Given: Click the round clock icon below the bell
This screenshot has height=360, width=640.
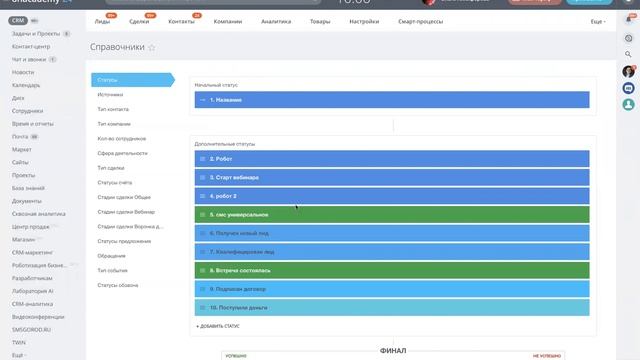Looking at the screenshot, I should [628, 38].
